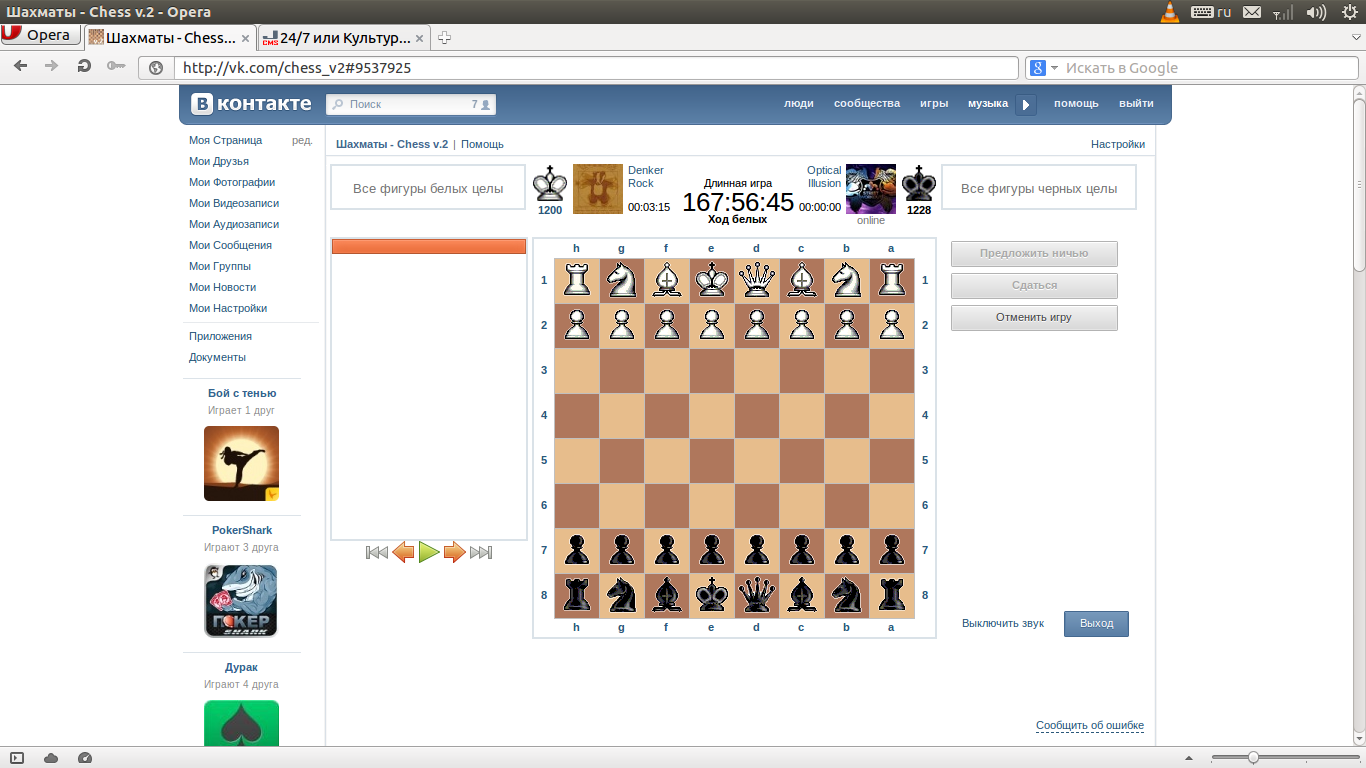Open the Opera main menu
Image resolution: width=1366 pixels, height=768 pixels.
(x=39, y=36)
